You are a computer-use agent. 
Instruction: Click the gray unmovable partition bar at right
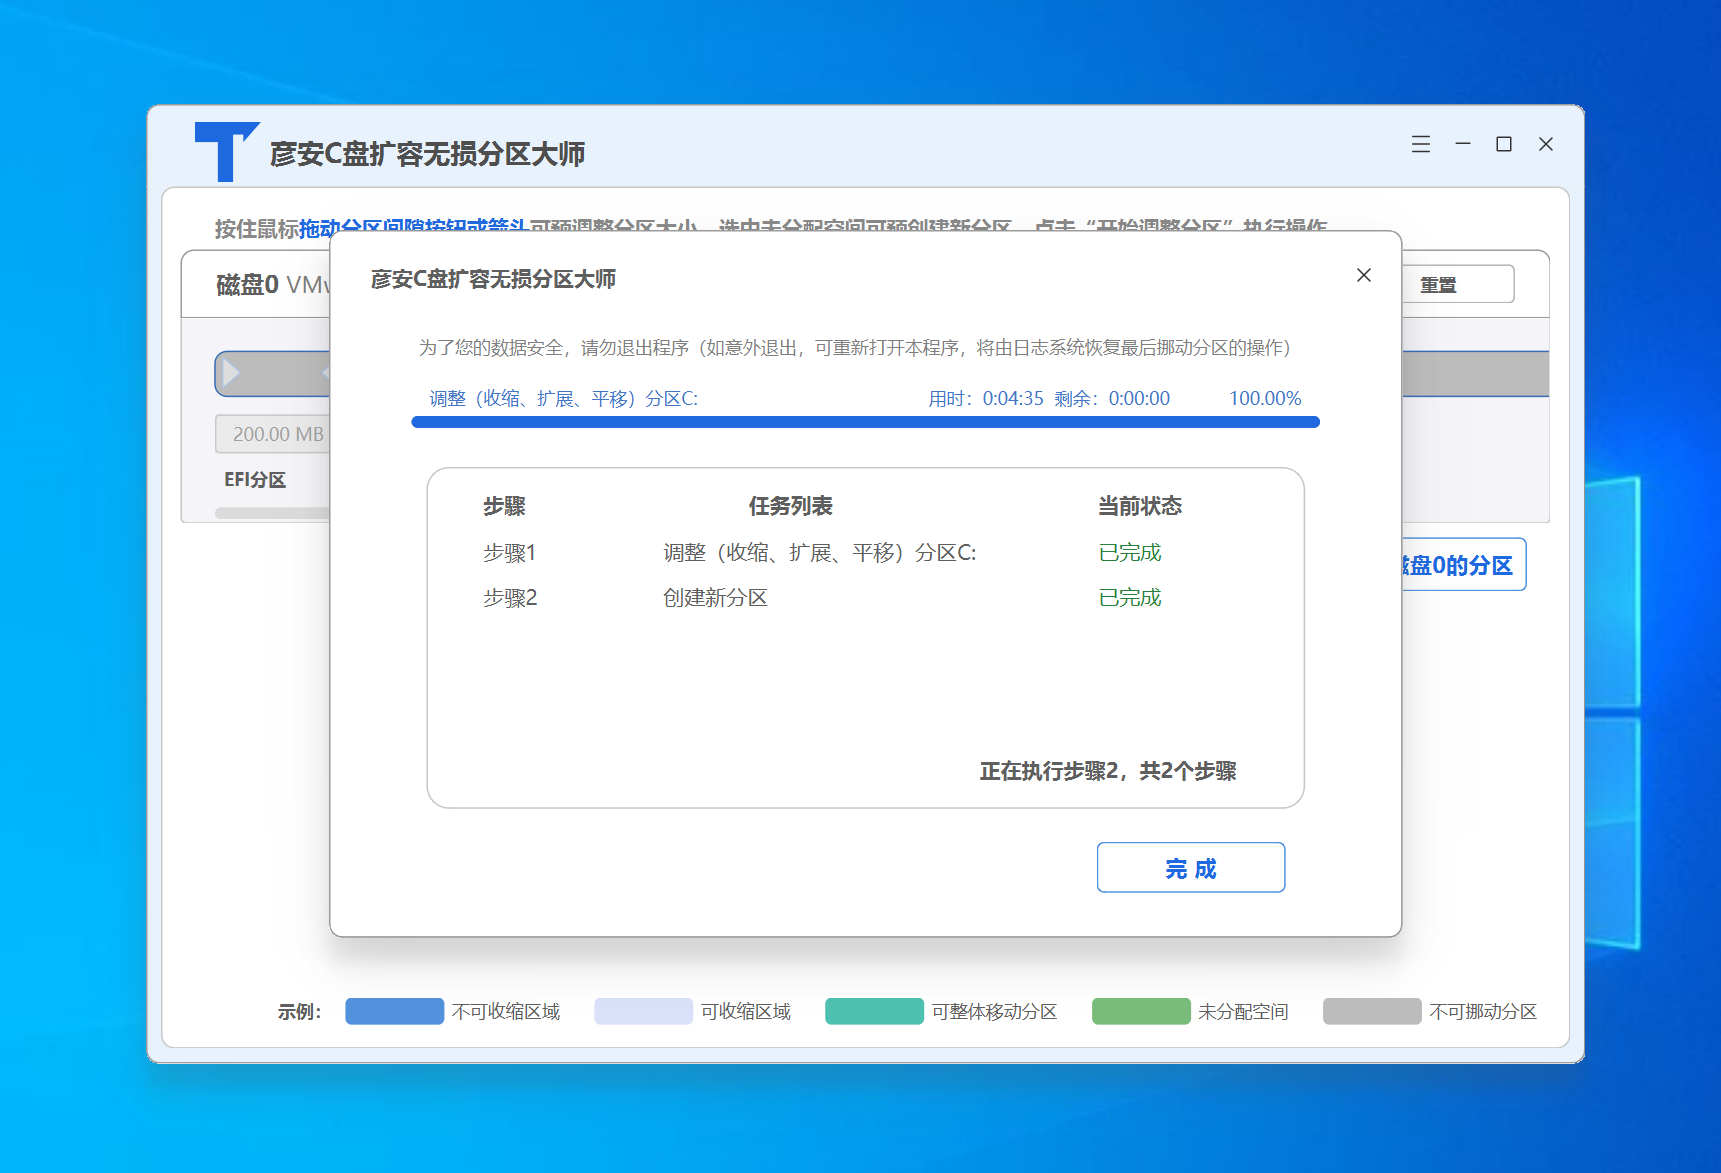1475,374
